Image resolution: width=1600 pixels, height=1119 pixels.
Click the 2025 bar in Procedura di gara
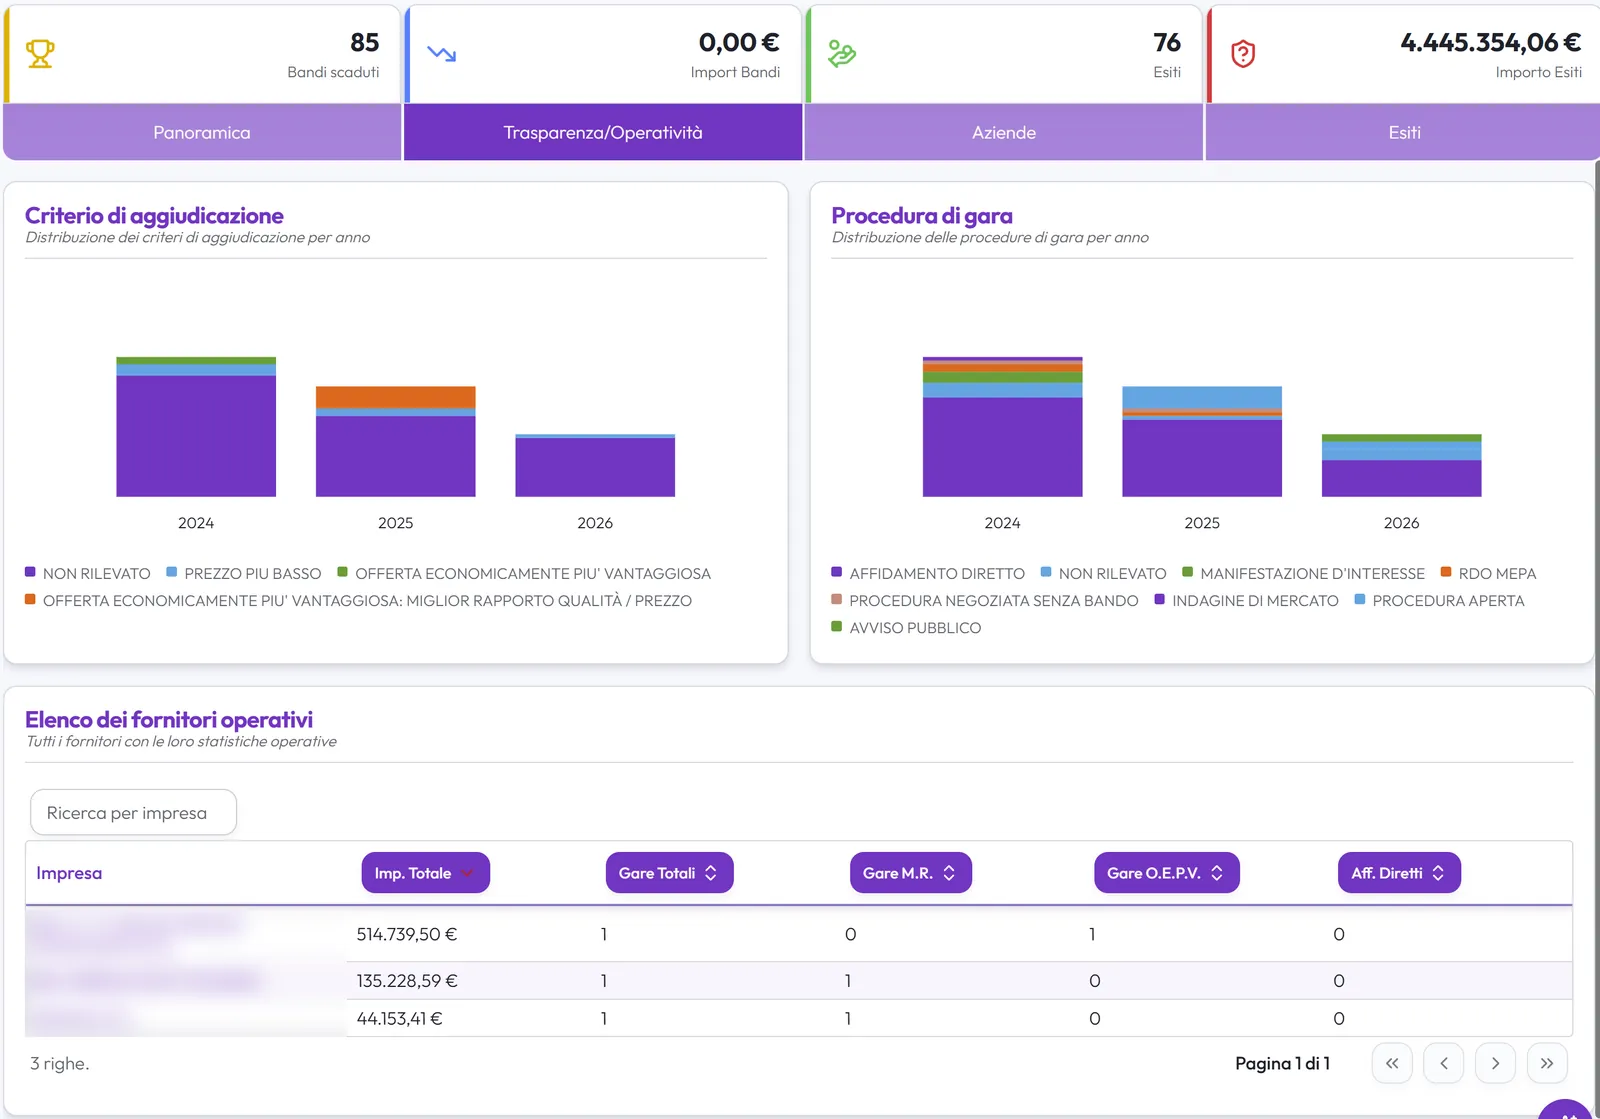pos(1202,441)
